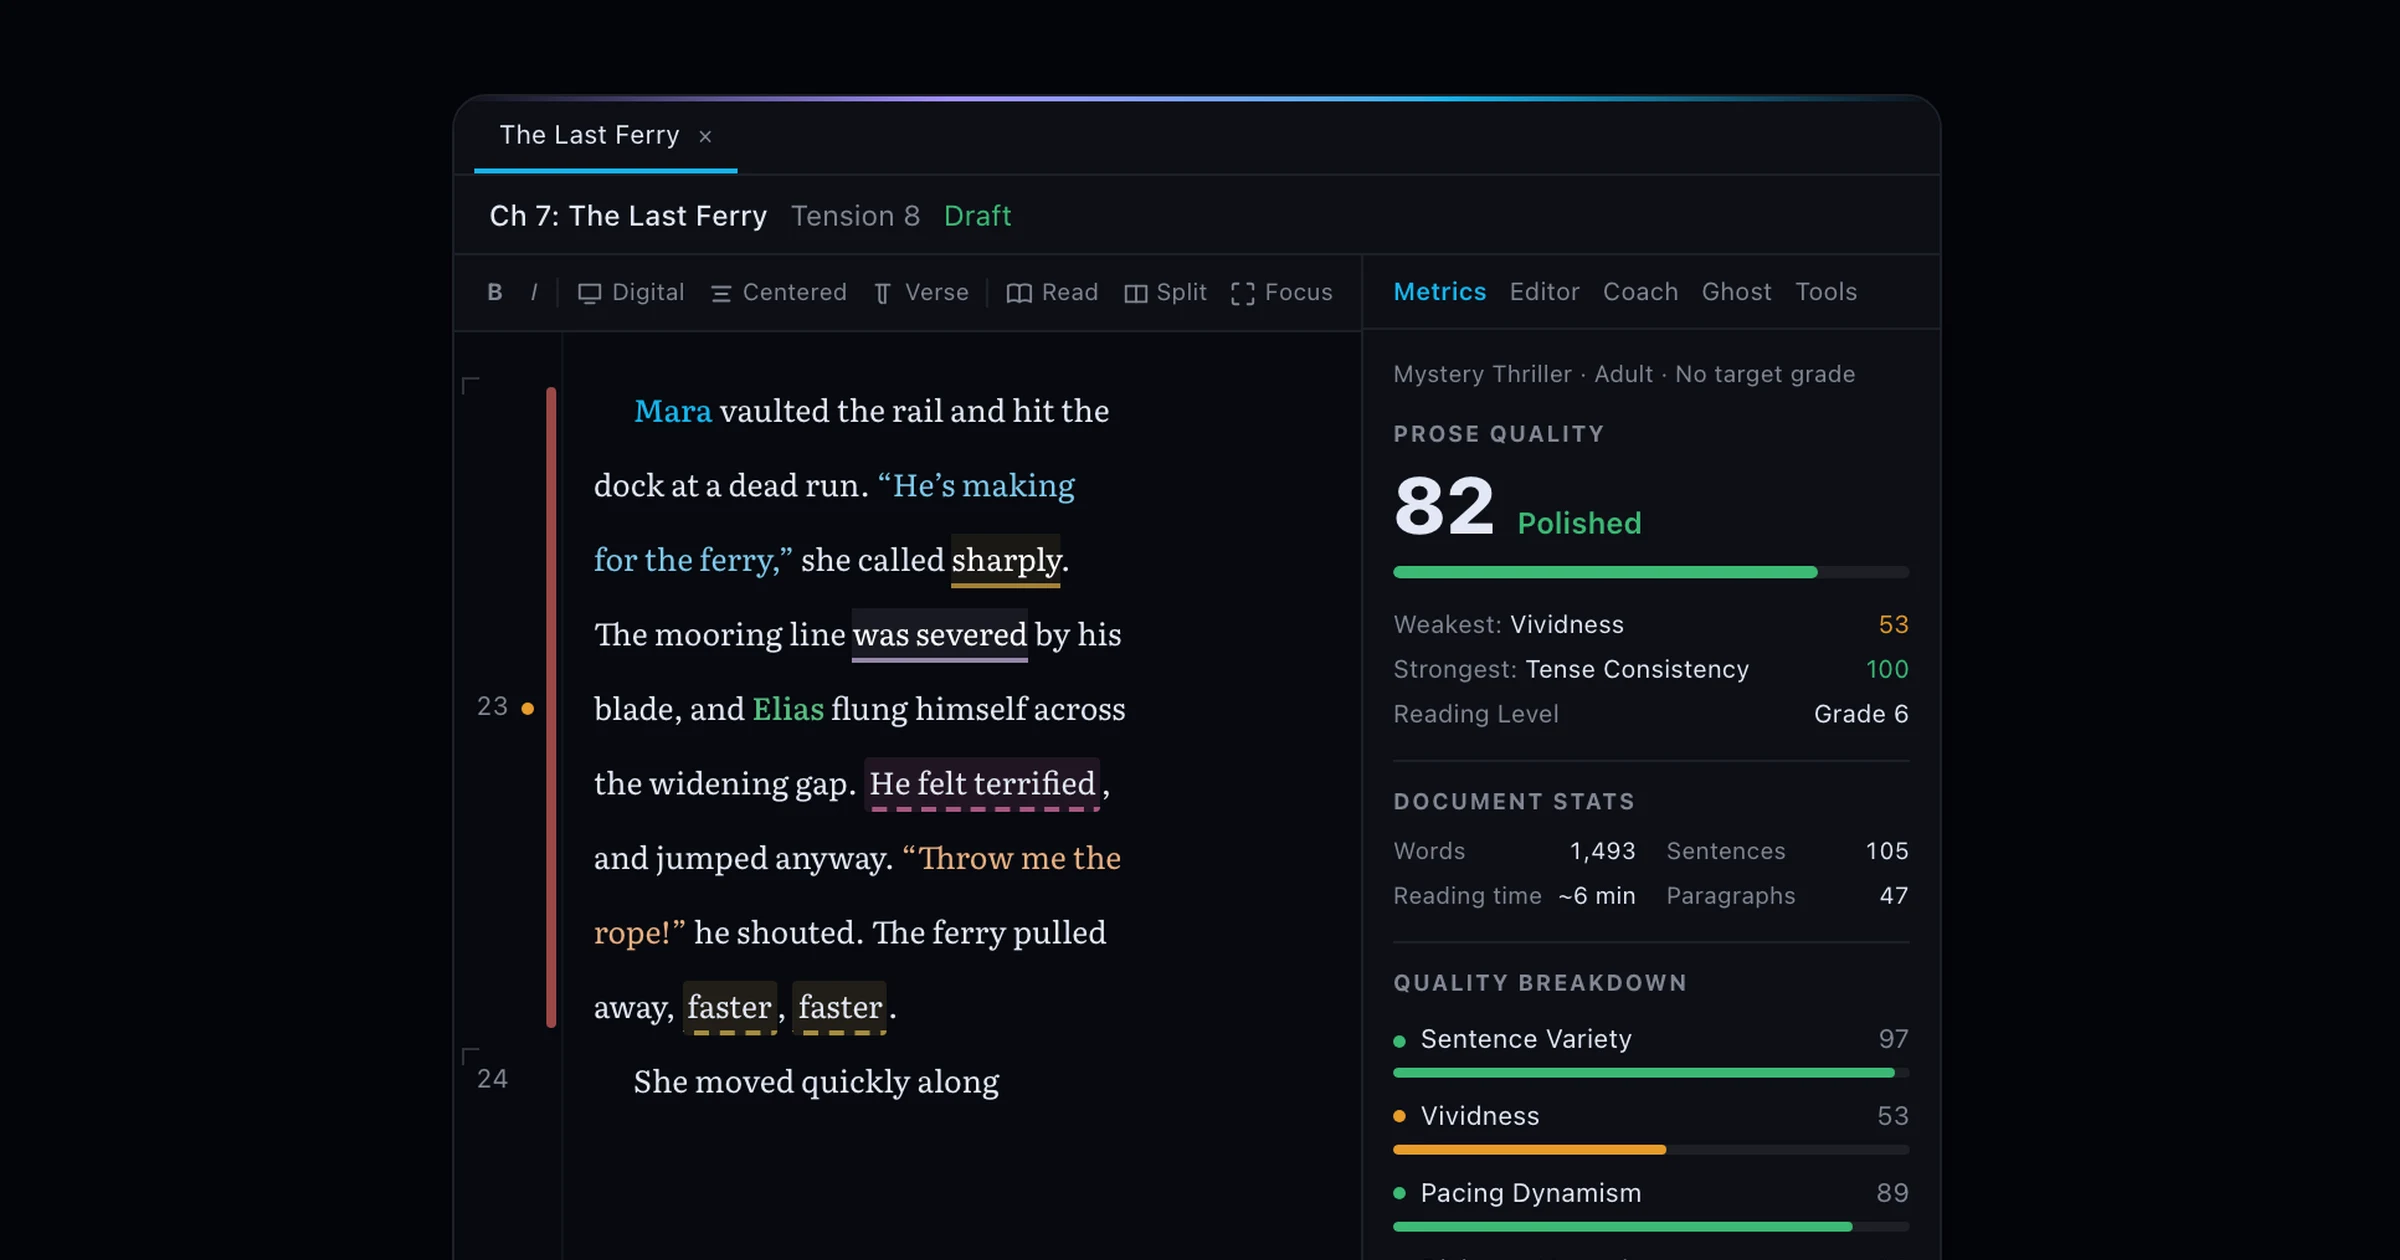The height and width of the screenshot is (1260, 2400).
Task: Open Read view
Action: point(1052,292)
